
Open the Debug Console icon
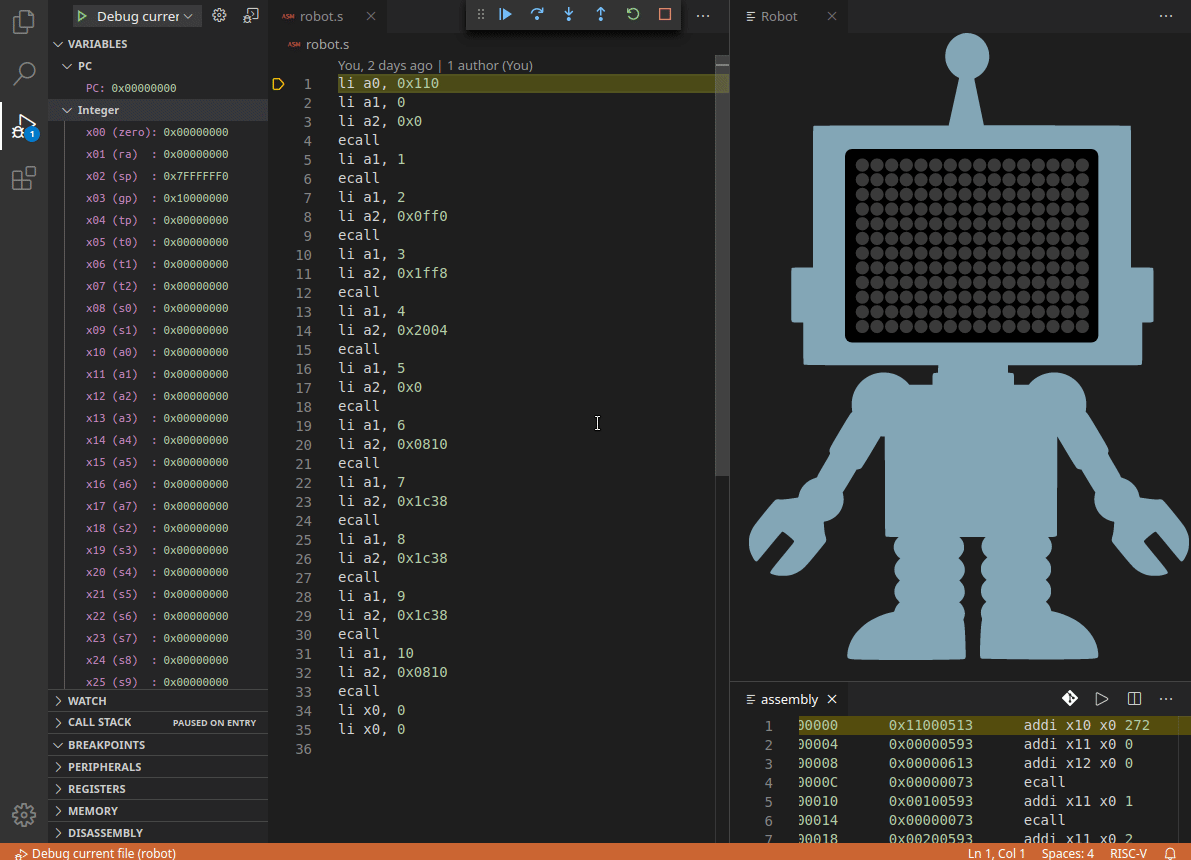coord(251,15)
